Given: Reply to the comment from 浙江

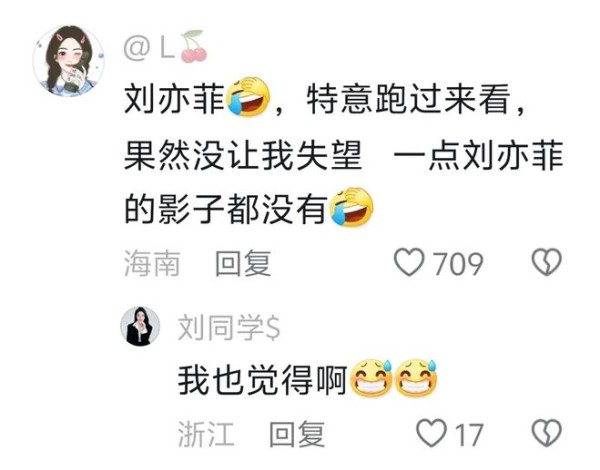Looking at the screenshot, I should (x=297, y=434).
